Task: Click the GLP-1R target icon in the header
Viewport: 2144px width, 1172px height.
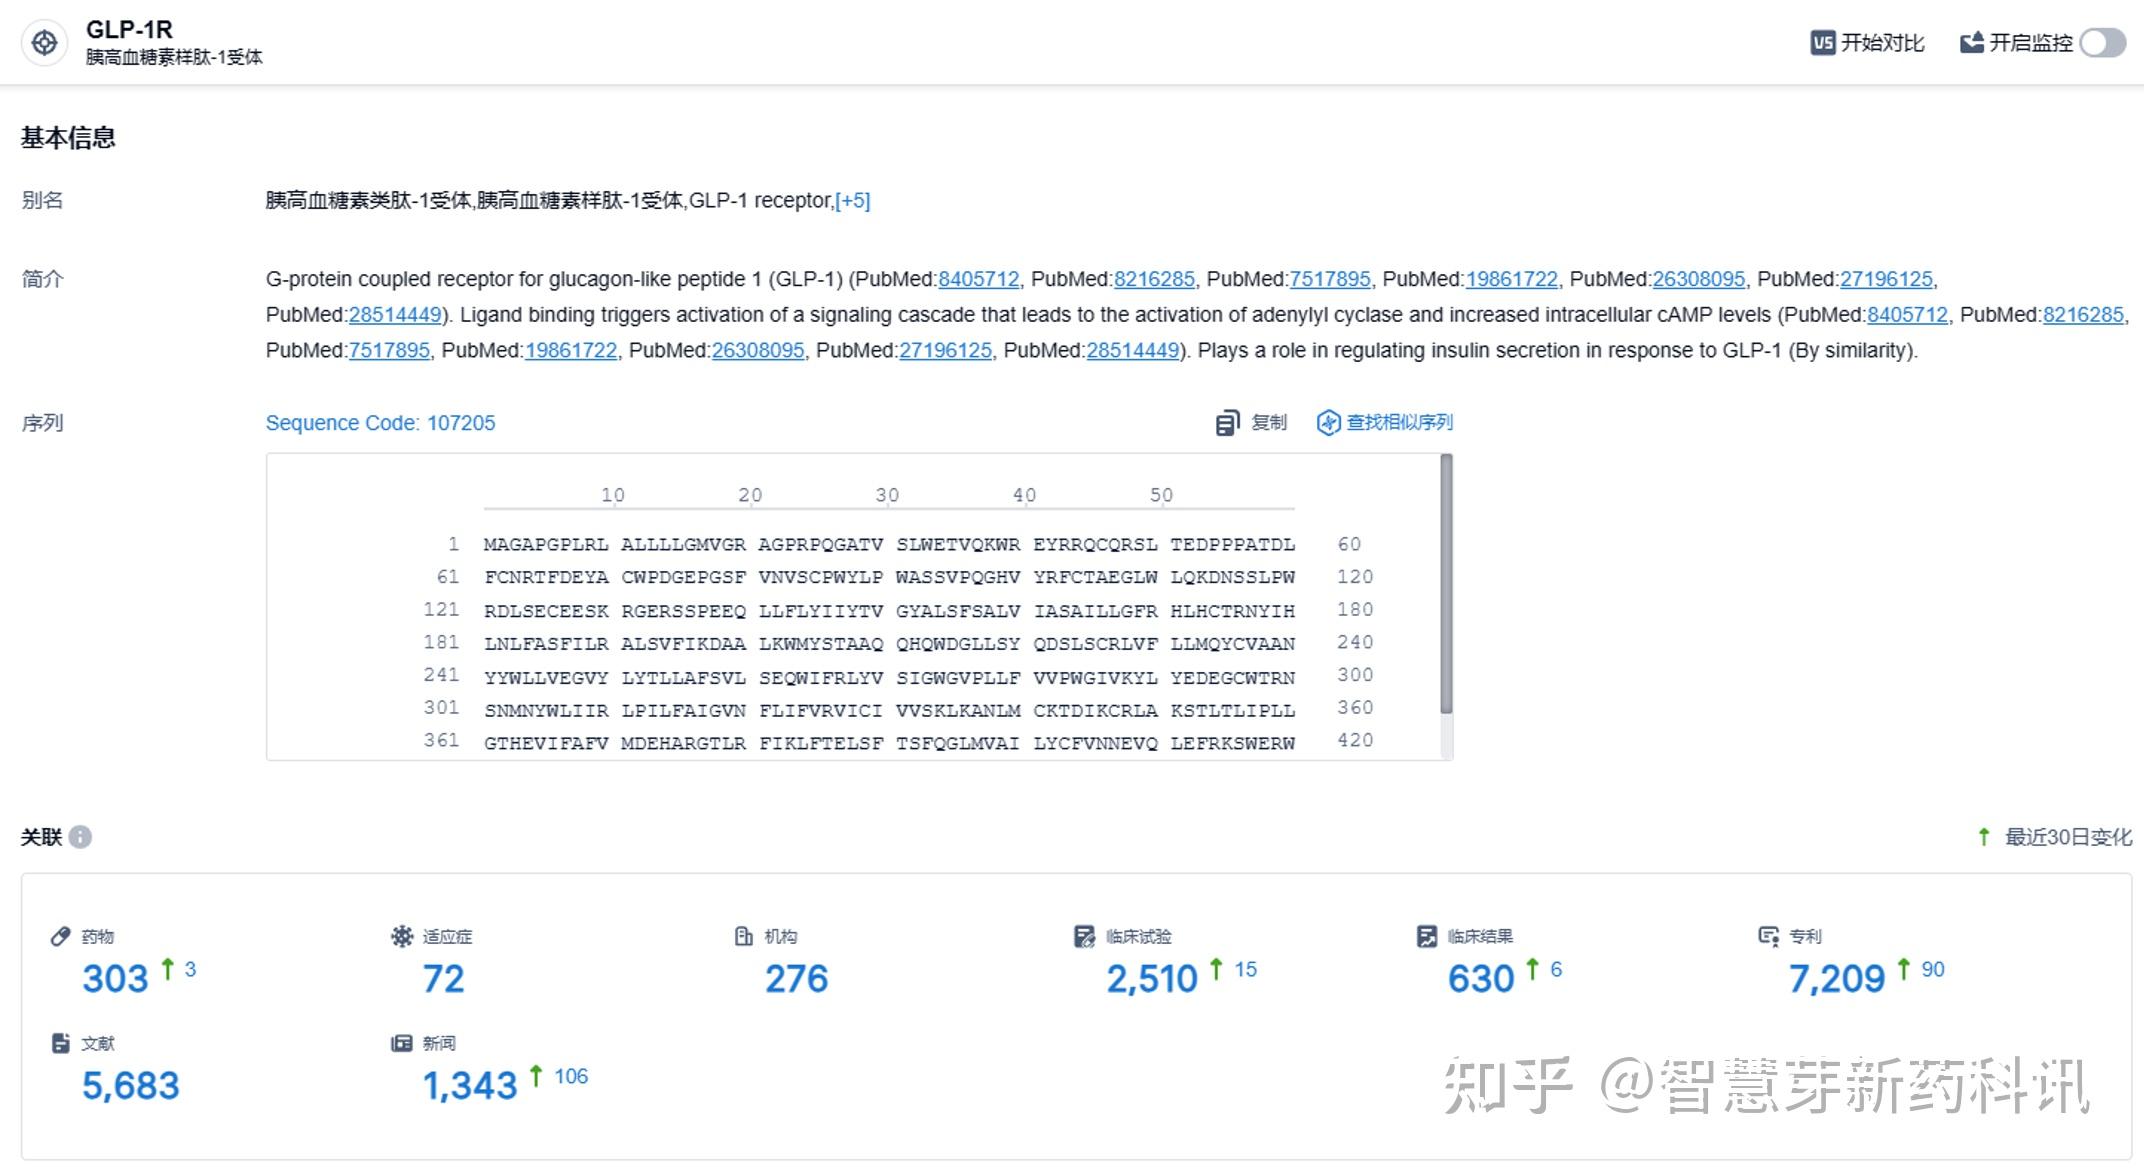Action: 44,43
